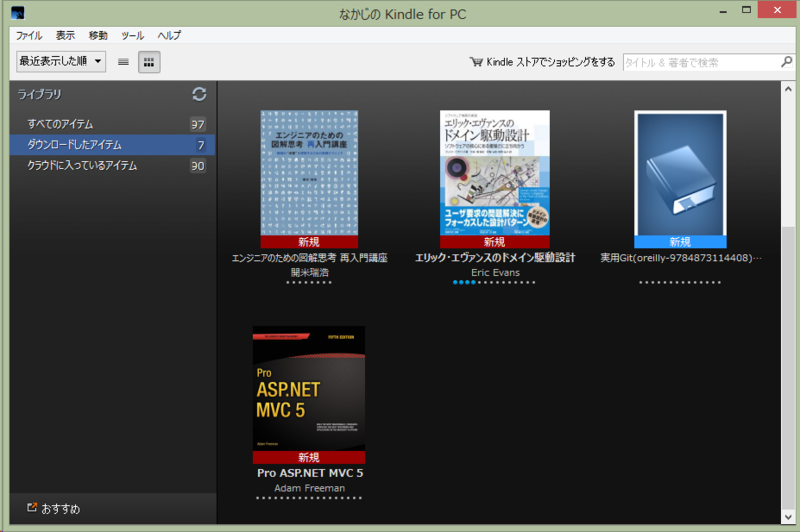800x532 pixels.
Task: Click count badge 97 for all items
Action: pyautogui.click(x=197, y=124)
